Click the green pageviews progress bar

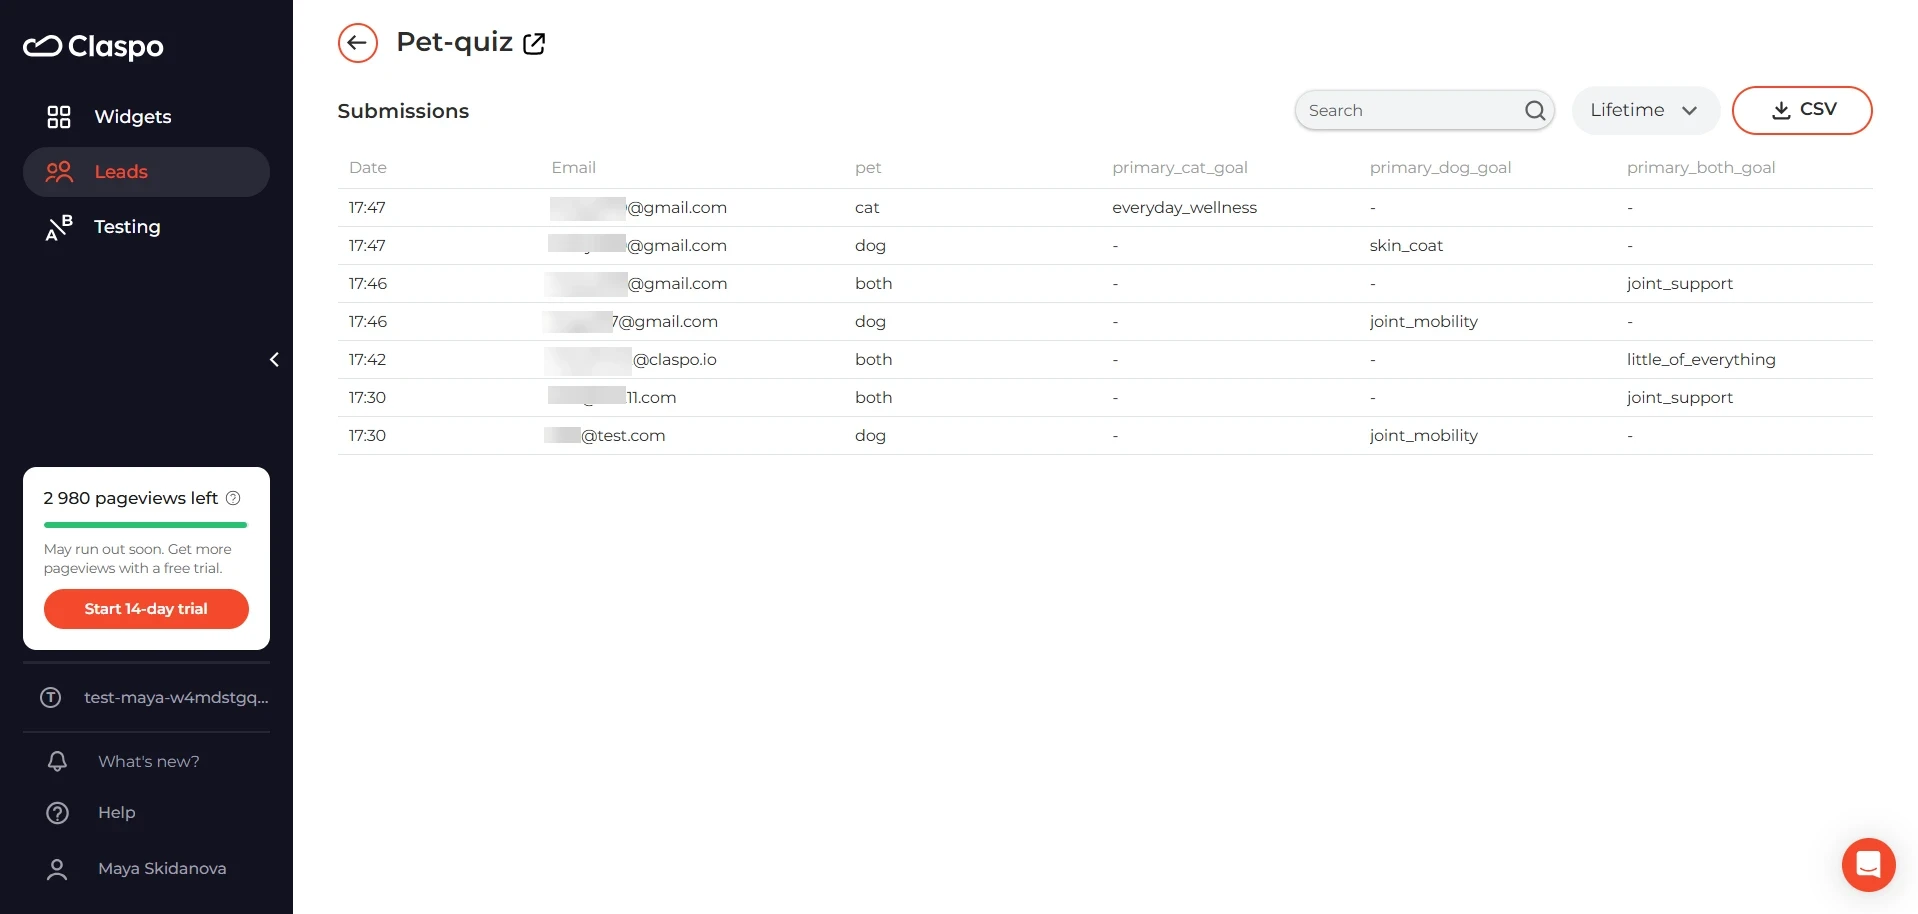pos(145,525)
